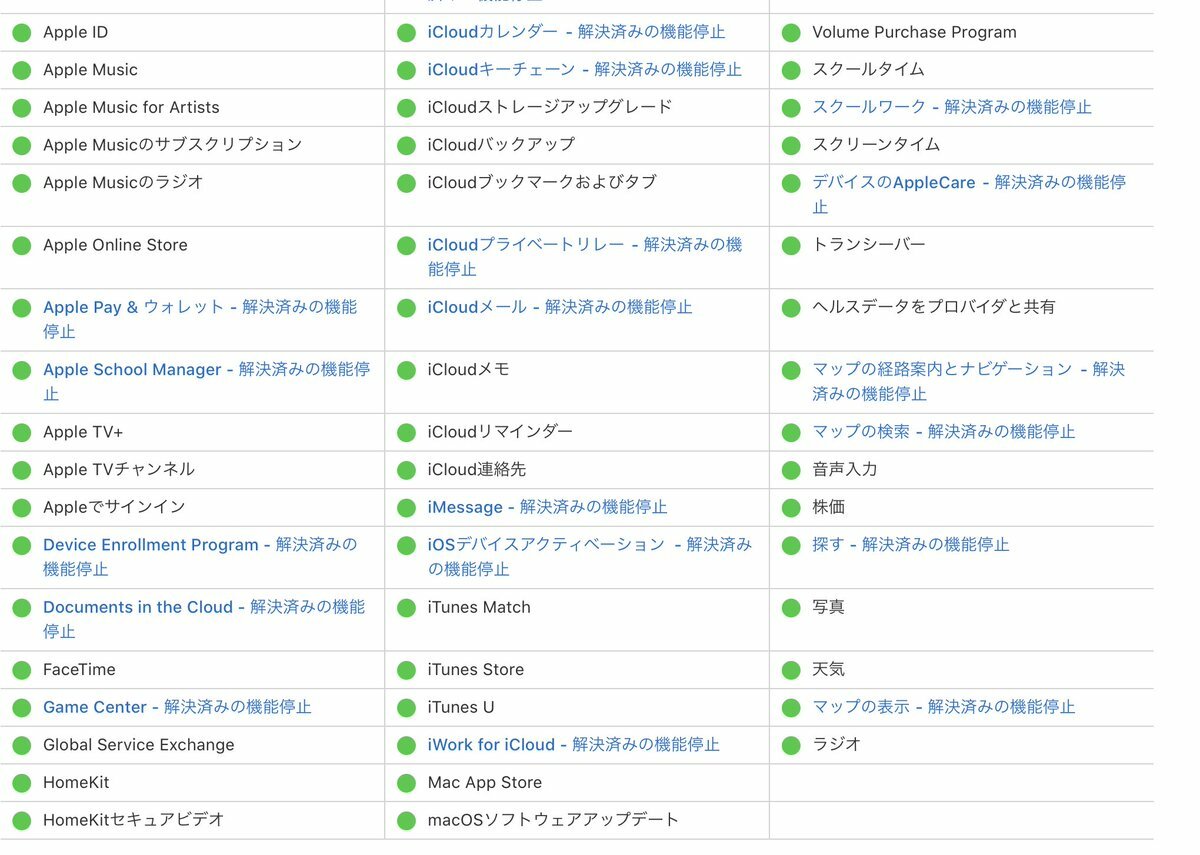The width and height of the screenshot is (1200, 855).
Task: Open the iCloudキーチェーン resolved outage link
Action: pyautogui.click(x=584, y=70)
